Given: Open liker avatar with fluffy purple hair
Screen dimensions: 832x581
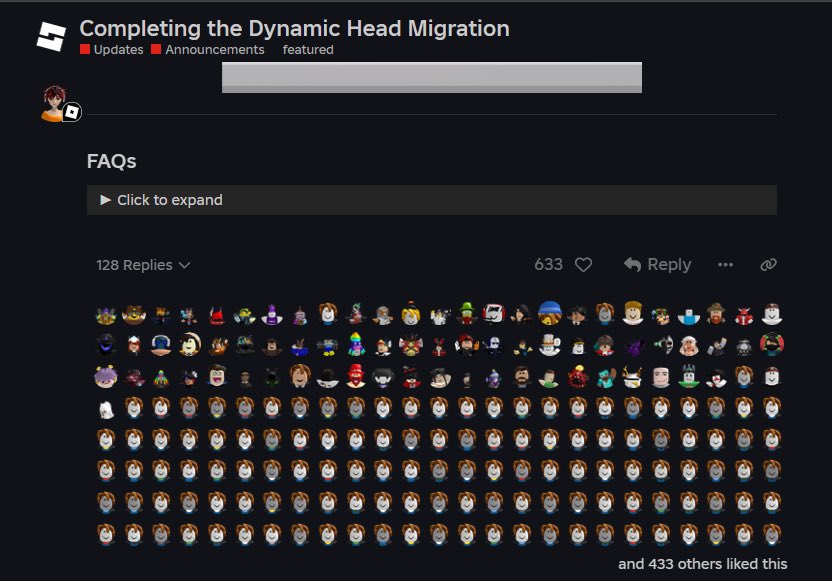Looking at the screenshot, I should click(x=106, y=377).
